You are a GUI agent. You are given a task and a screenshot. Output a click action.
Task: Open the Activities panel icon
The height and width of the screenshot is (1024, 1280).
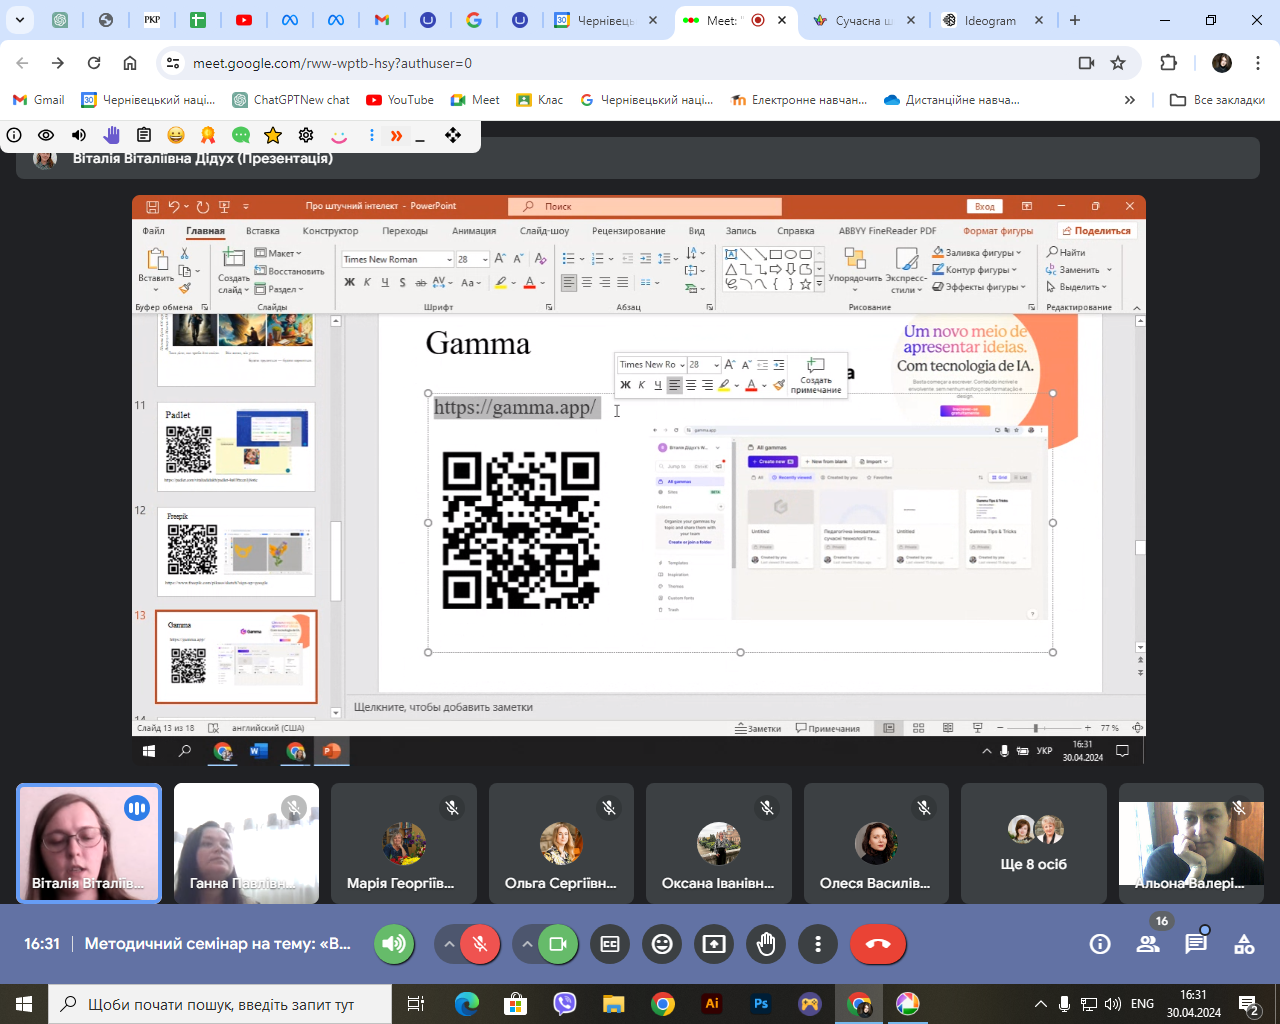[1244, 944]
